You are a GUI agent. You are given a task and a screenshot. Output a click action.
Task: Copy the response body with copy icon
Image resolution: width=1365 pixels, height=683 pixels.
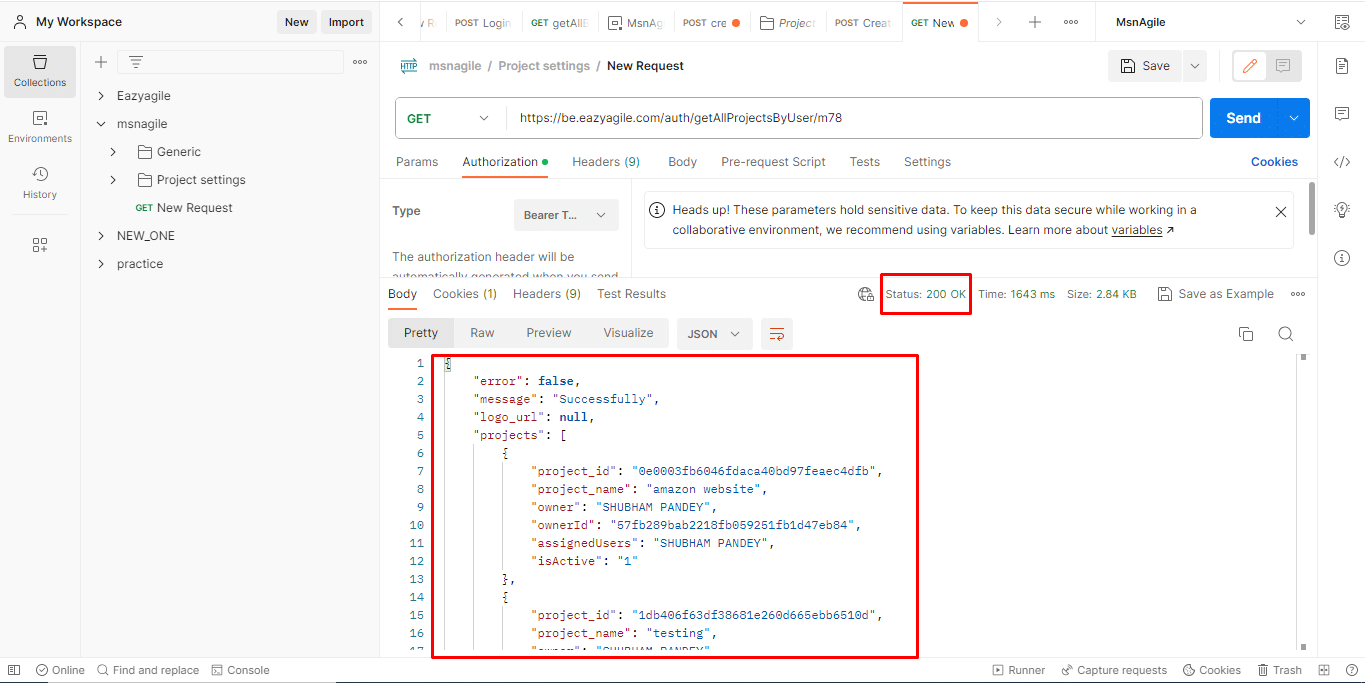[1246, 334]
